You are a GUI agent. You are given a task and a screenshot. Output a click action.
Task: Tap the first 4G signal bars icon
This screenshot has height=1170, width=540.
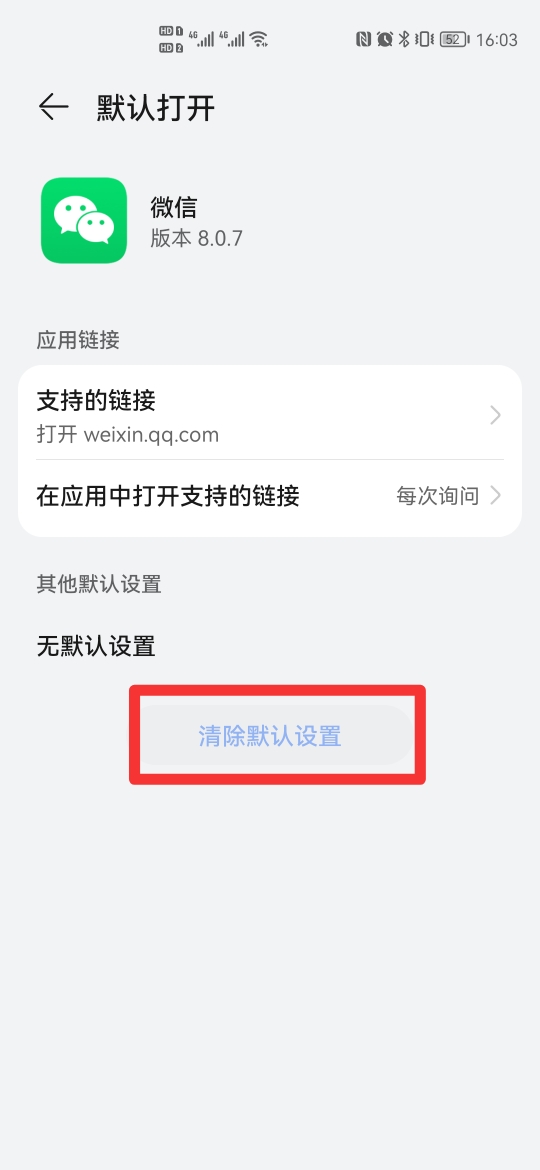[x=202, y=39]
